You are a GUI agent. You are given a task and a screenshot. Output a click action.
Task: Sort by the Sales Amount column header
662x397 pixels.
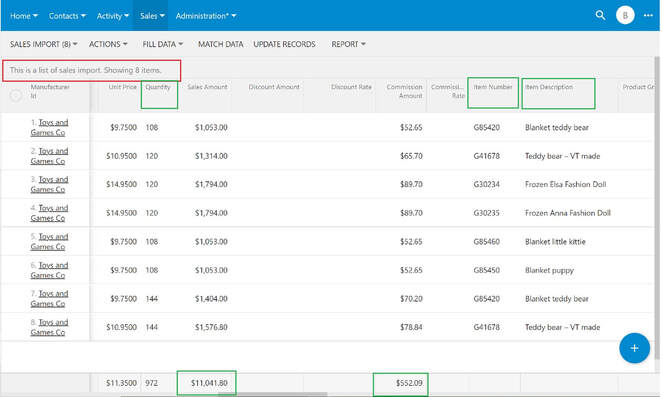(207, 87)
